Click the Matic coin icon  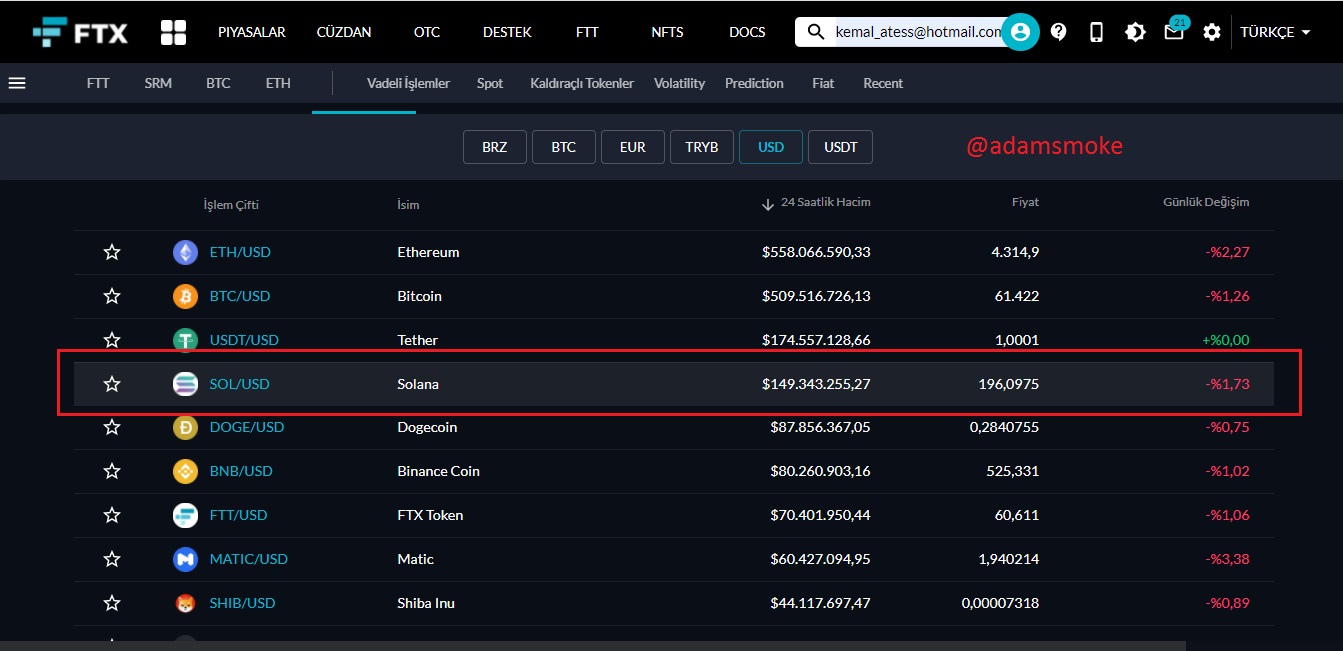185,559
